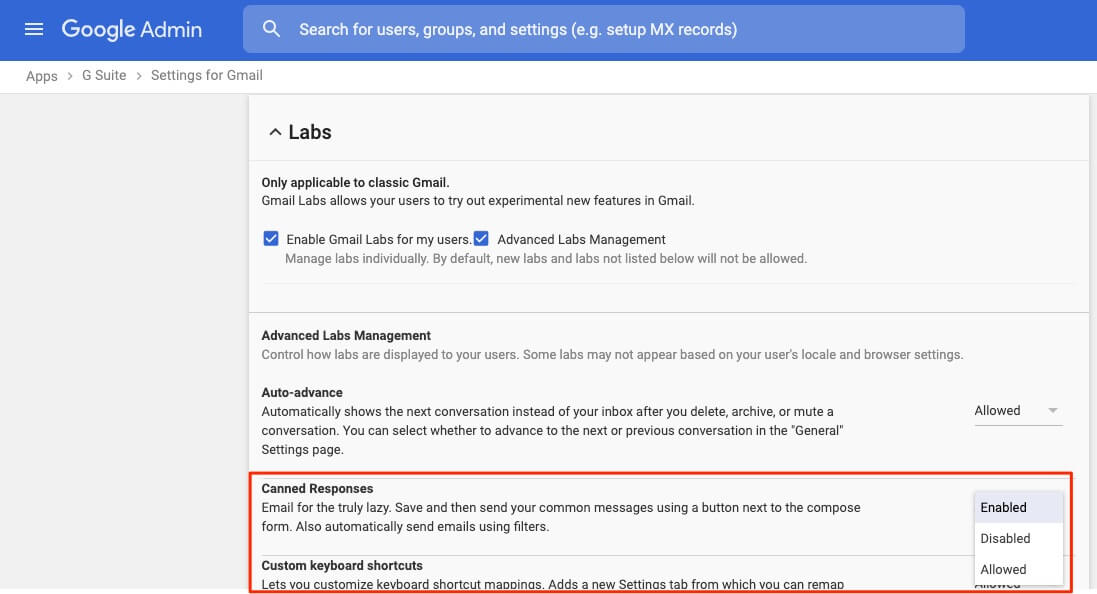Screen dimensions: 1097x594
Task: Open the Auto-advance Allowed dropdown
Action: pyautogui.click(x=1016, y=411)
